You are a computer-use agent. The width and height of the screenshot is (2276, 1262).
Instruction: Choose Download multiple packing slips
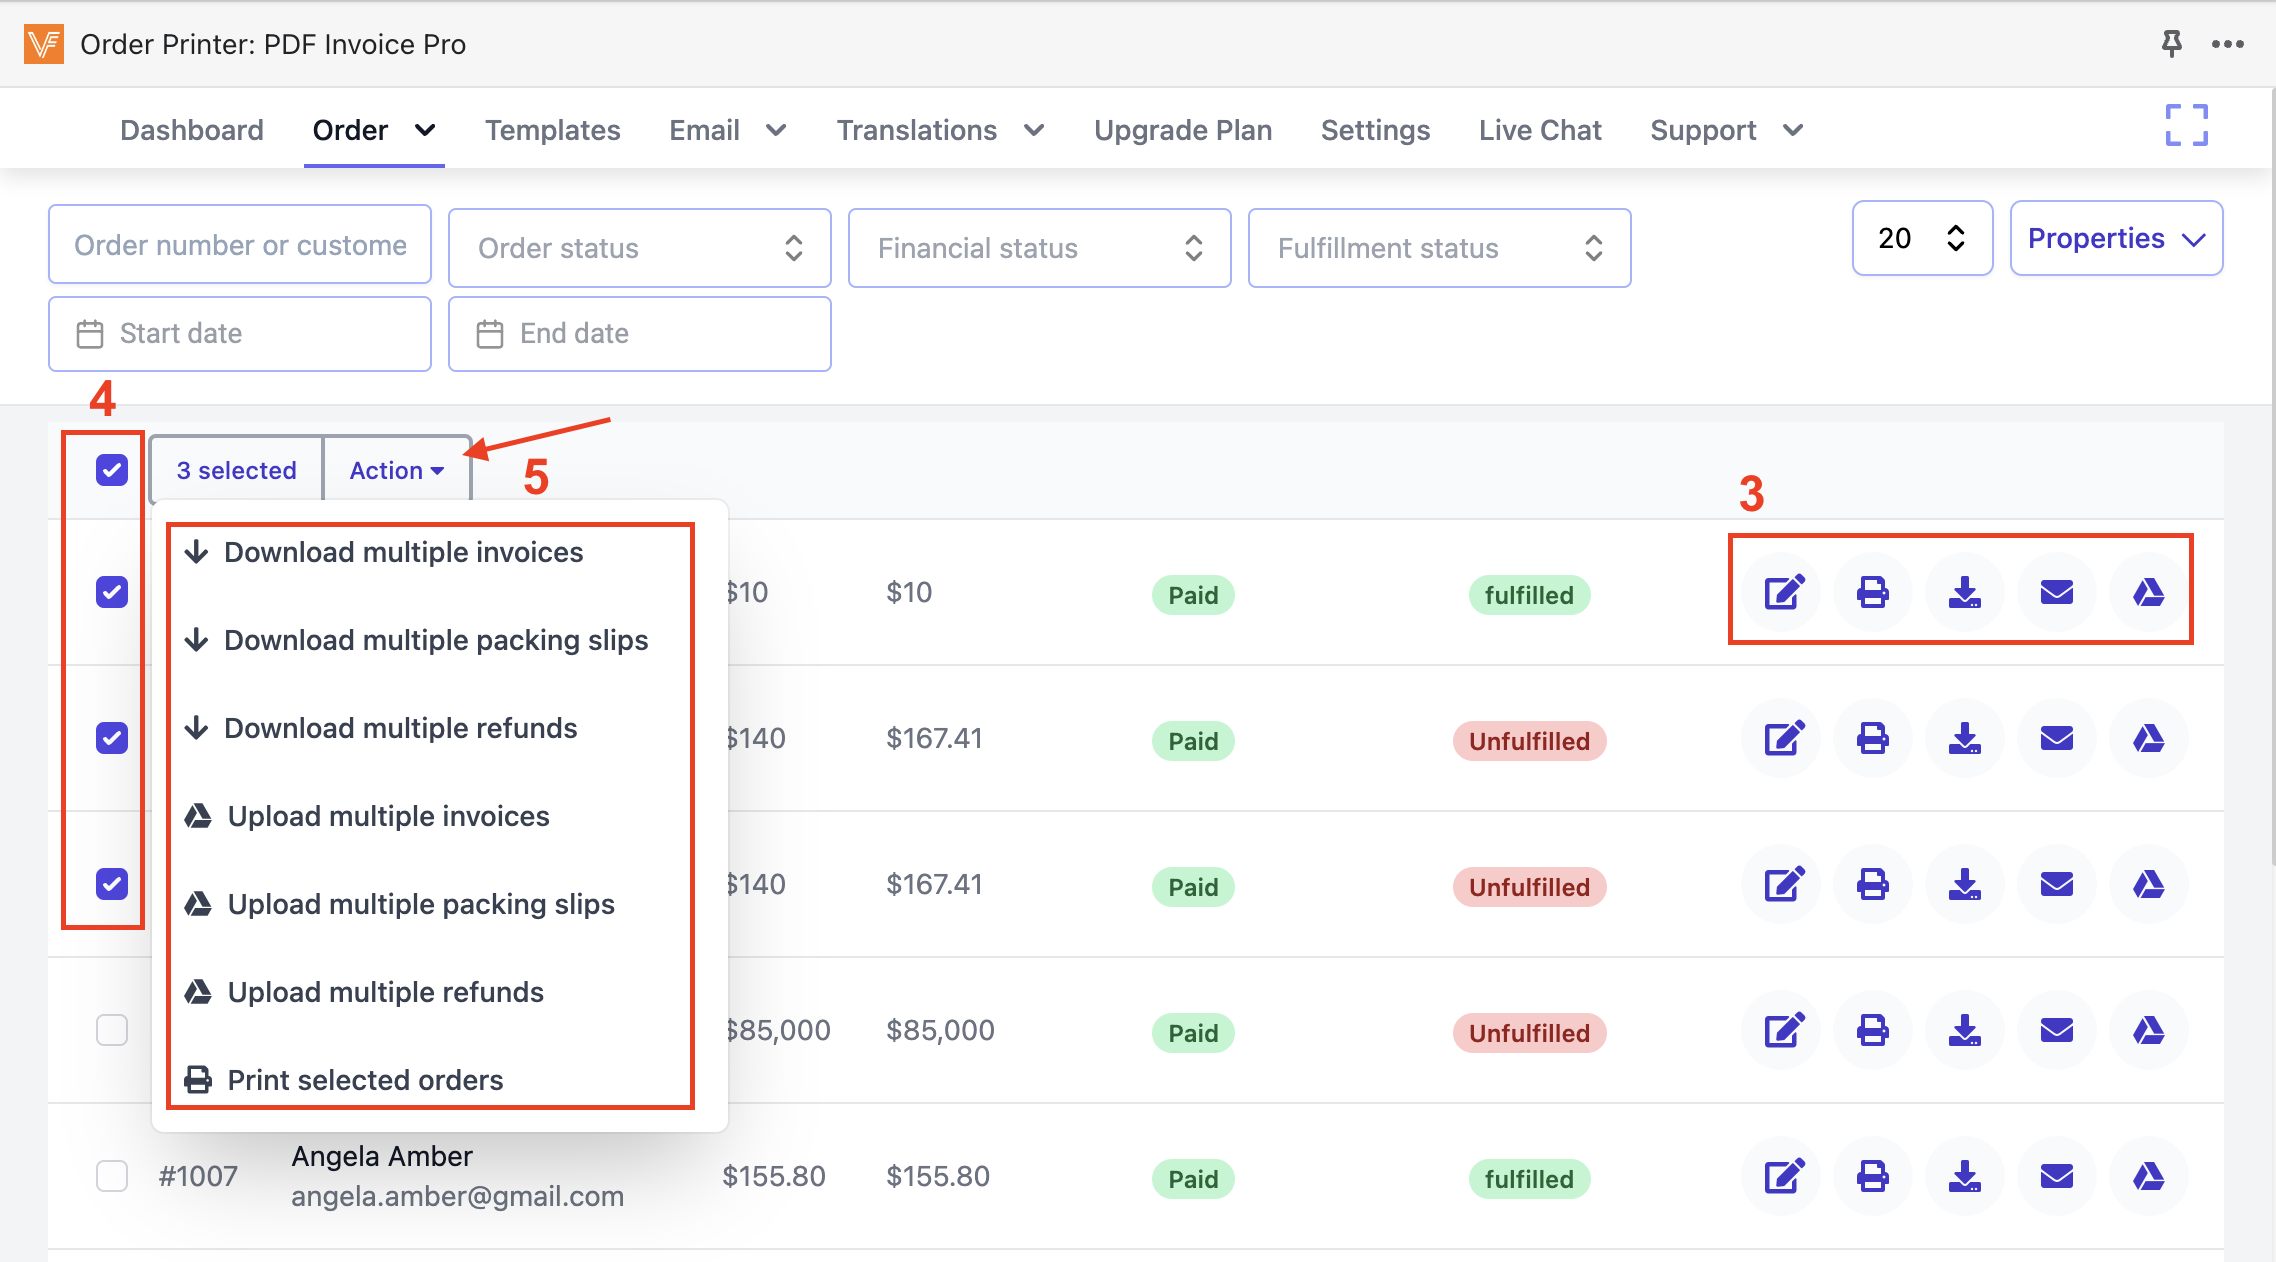pyautogui.click(x=435, y=640)
